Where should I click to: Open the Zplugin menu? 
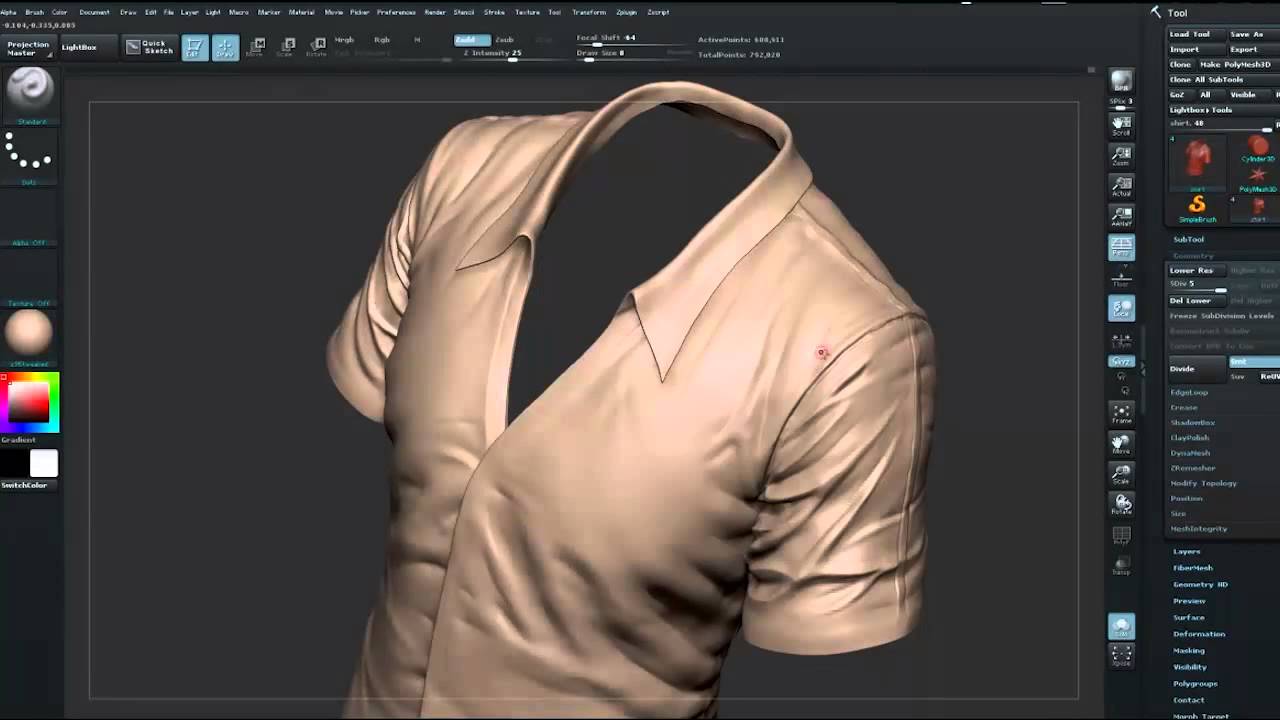(x=626, y=12)
